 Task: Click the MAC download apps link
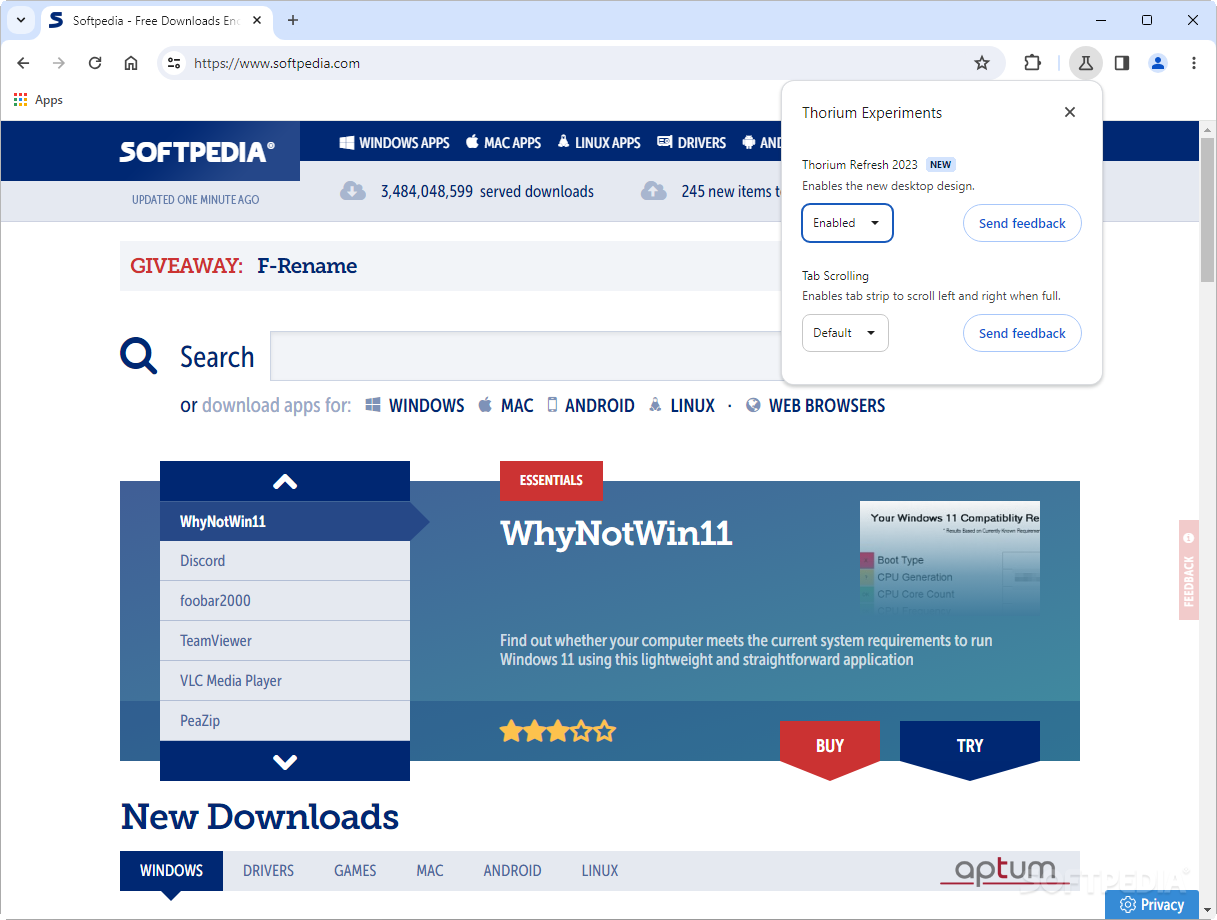coord(506,405)
